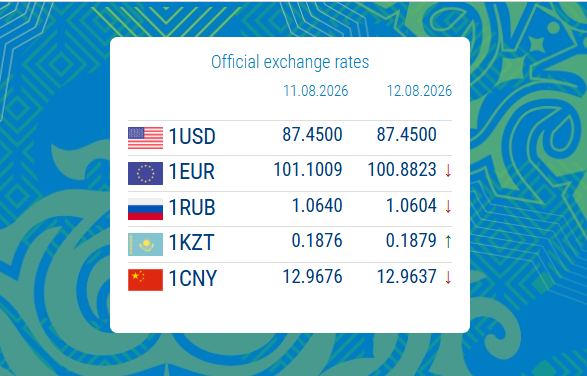
Task: Click the 1CNY currency label
Action: [x=193, y=279]
